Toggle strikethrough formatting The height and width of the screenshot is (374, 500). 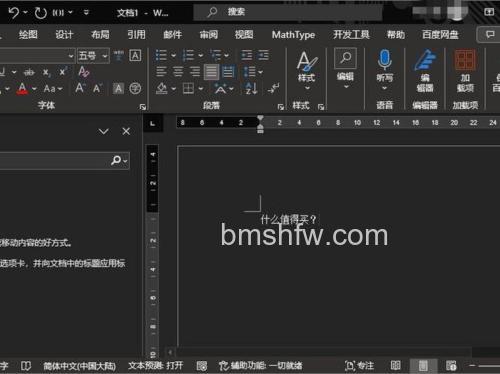pos(29,72)
